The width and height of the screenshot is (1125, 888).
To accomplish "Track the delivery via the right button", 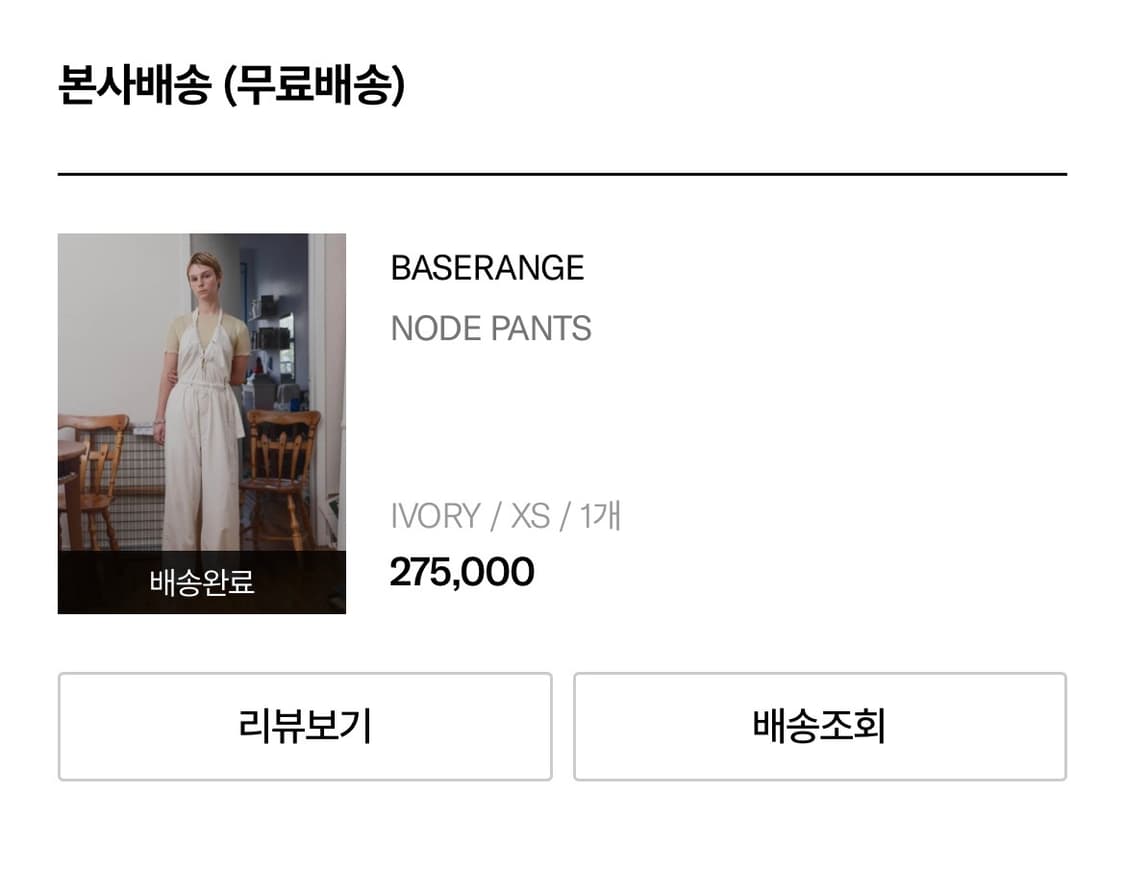I will pyautogui.click(x=820, y=727).
